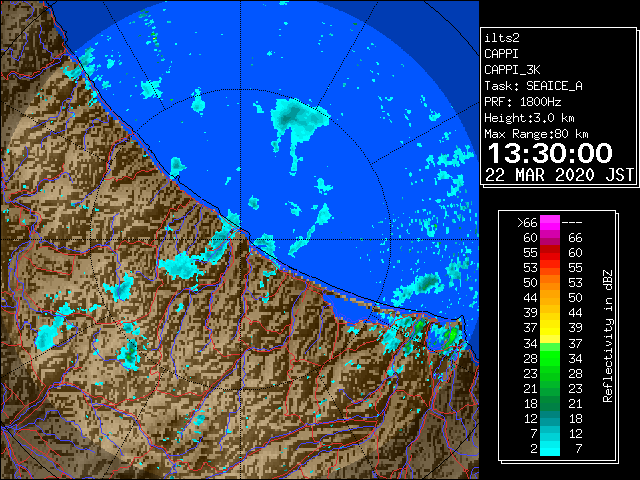The image size is (640, 480).
Task: Click the red 55–60 dBZ swatch
Action: [550, 253]
